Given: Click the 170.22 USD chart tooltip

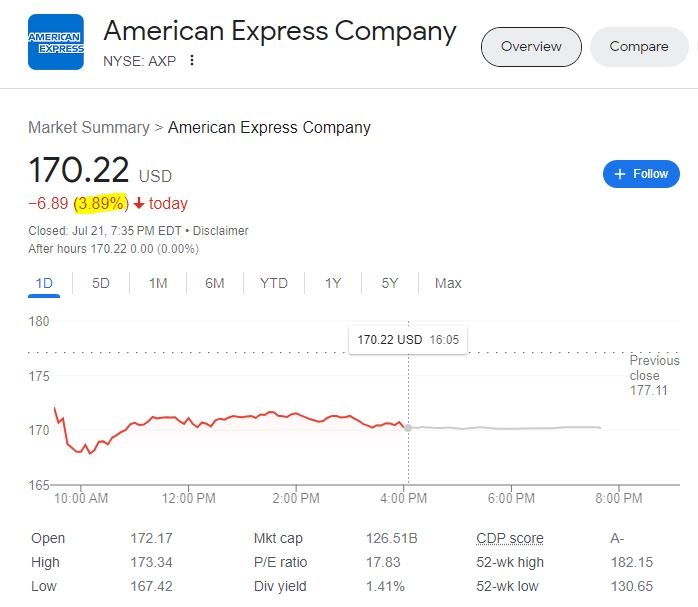Looking at the screenshot, I should [408, 340].
